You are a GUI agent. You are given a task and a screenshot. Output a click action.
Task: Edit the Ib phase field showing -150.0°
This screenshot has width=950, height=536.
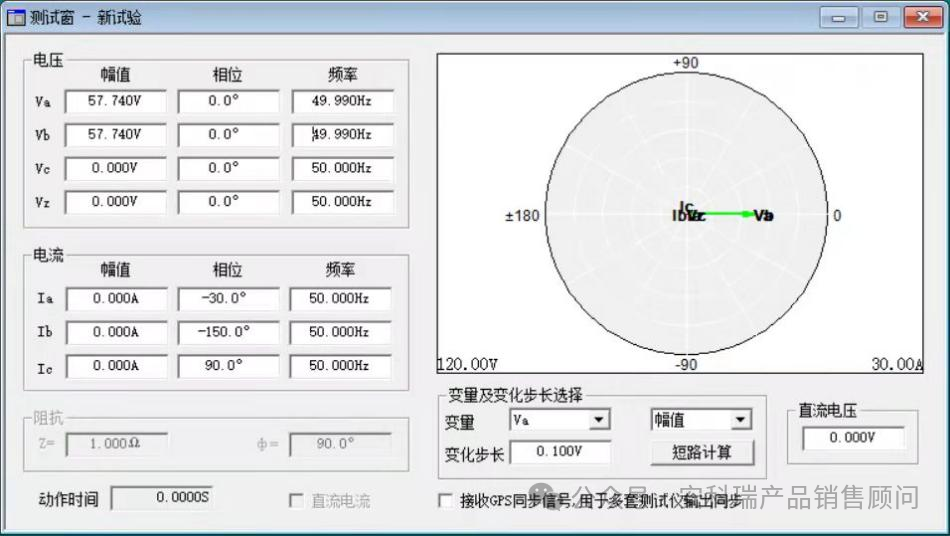pos(228,333)
